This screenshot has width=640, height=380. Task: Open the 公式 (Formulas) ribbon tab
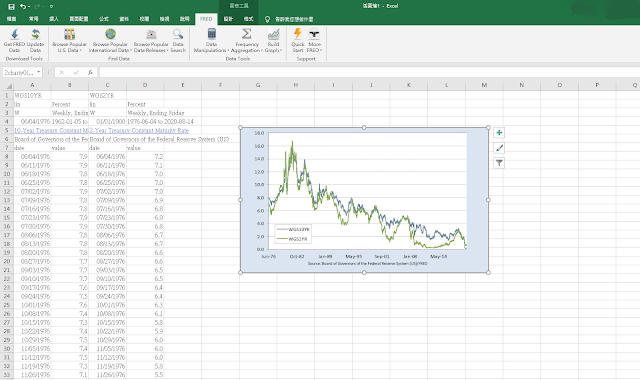tap(104, 19)
